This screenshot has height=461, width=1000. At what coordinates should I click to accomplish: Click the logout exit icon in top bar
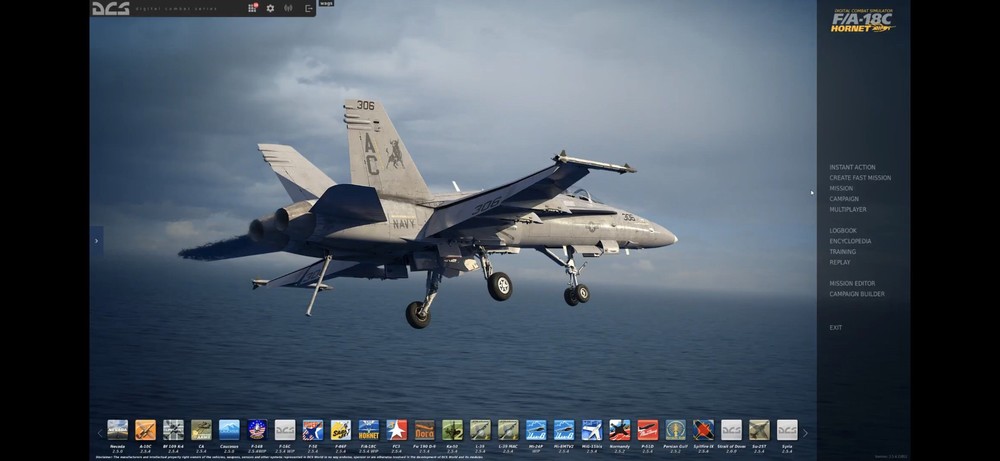coord(309,8)
